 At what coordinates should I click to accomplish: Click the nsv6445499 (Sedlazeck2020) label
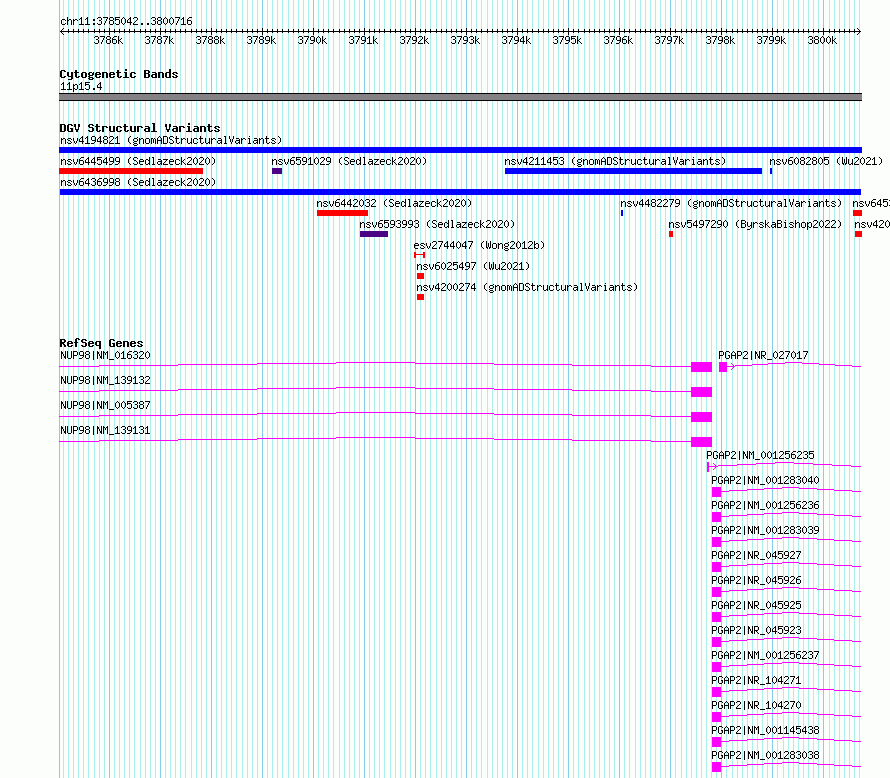138,161
